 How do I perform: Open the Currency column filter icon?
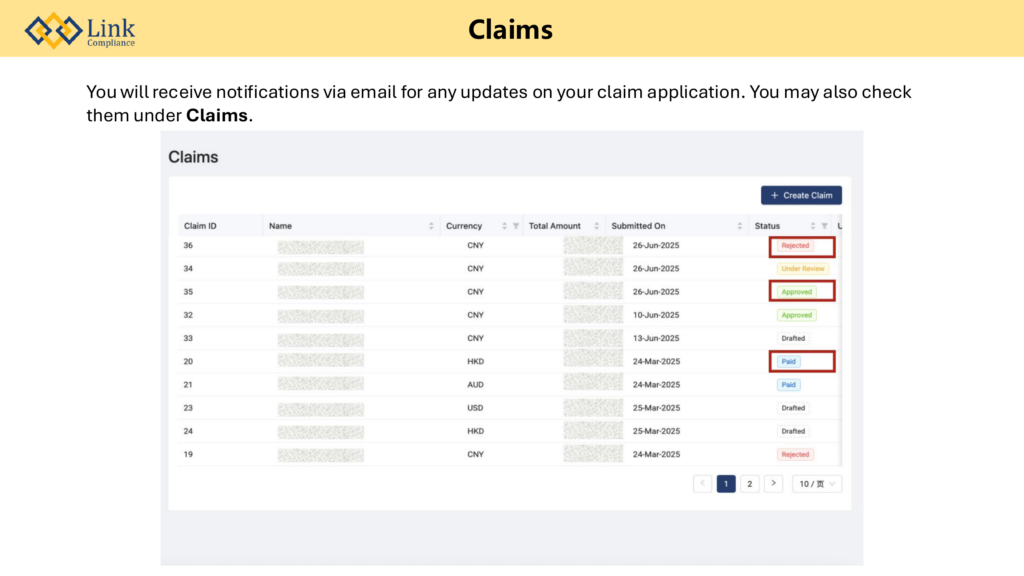[x=516, y=226]
